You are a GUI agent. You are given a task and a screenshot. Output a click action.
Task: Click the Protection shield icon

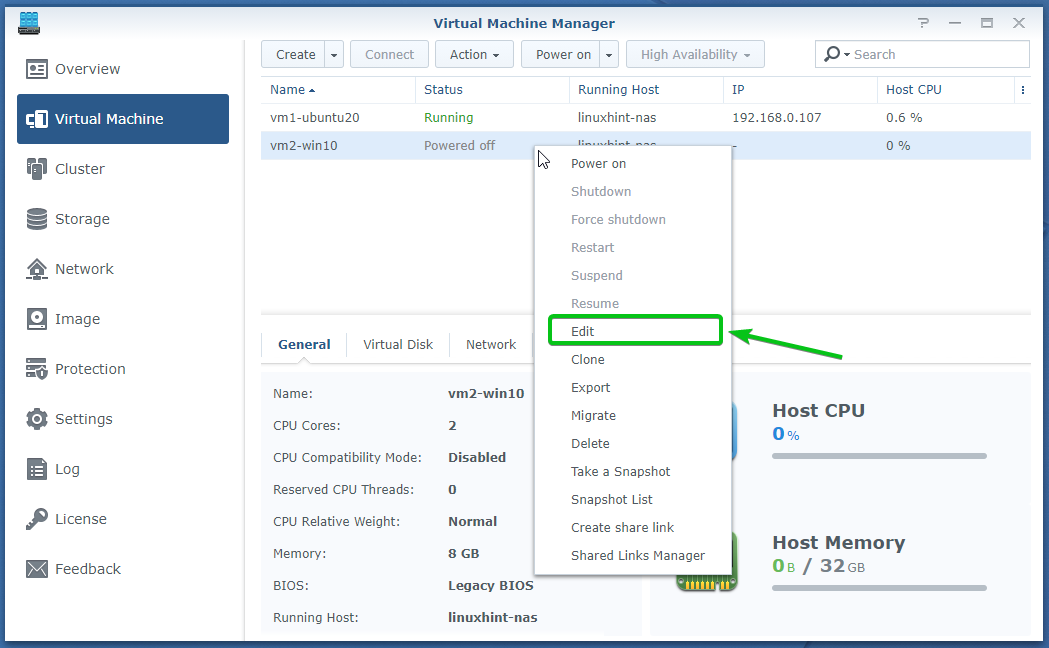[x=37, y=369]
